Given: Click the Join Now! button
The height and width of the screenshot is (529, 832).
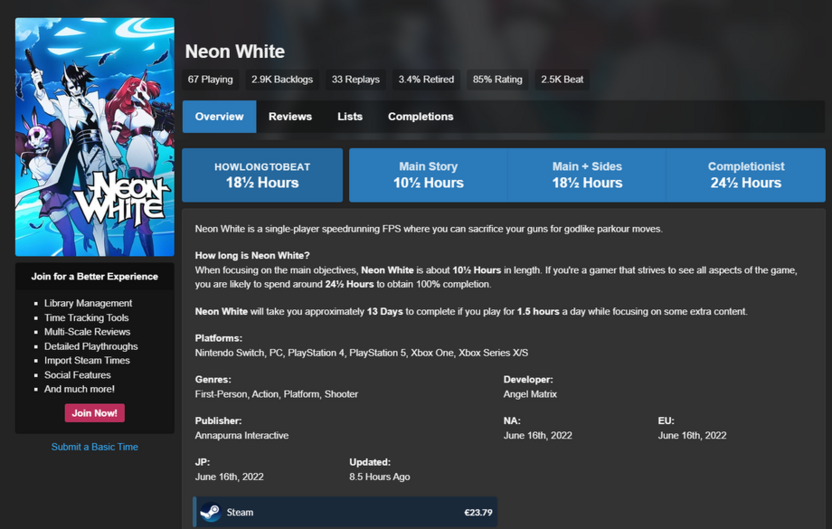Looking at the screenshot, I should tap(94, 413).
